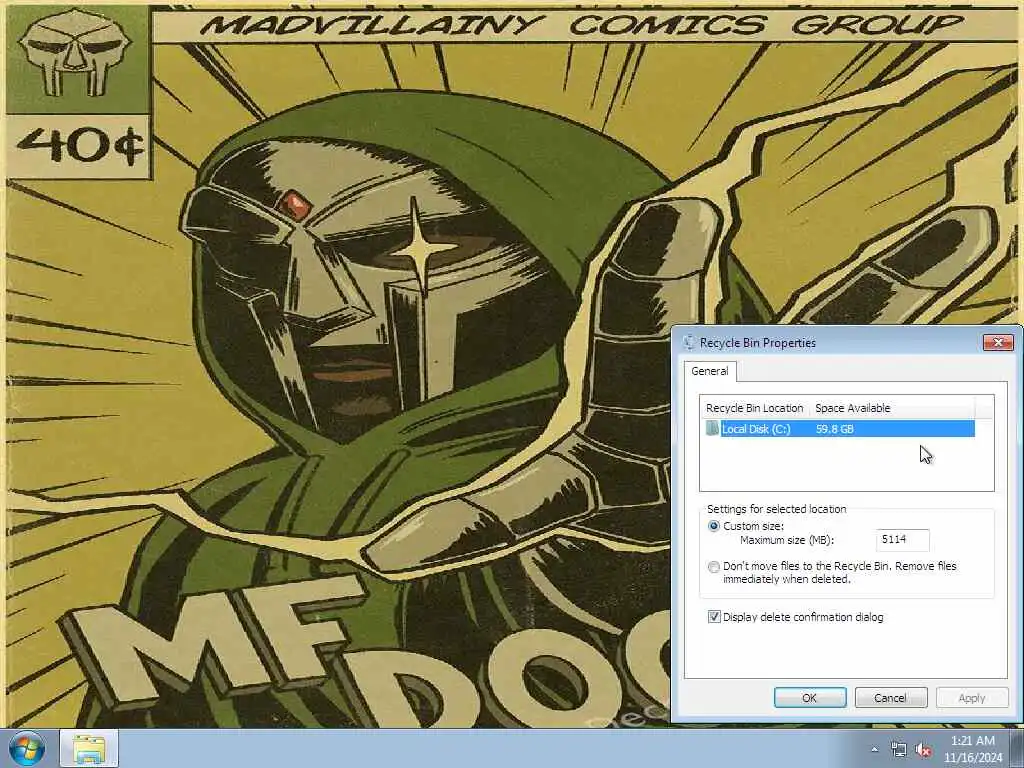Uncheck Display delete confirmation dialog
The width and height of the screenshot is (1024, 768).
point(714,616)
